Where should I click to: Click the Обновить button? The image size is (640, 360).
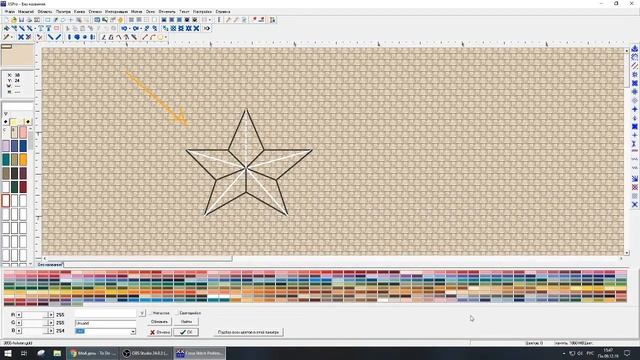click(x=159, y=322)
